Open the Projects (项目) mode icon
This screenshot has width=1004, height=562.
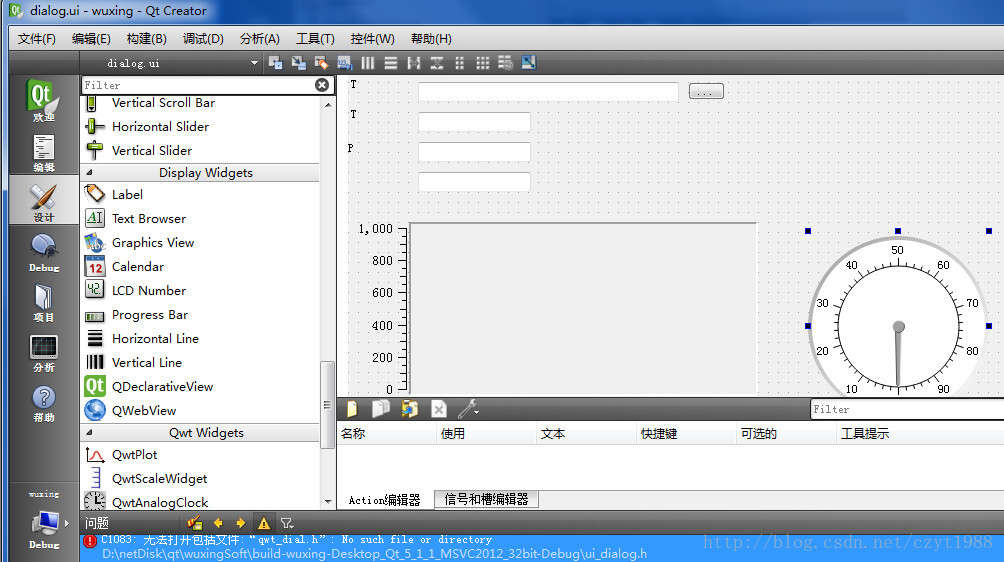[x=44, y=303]
